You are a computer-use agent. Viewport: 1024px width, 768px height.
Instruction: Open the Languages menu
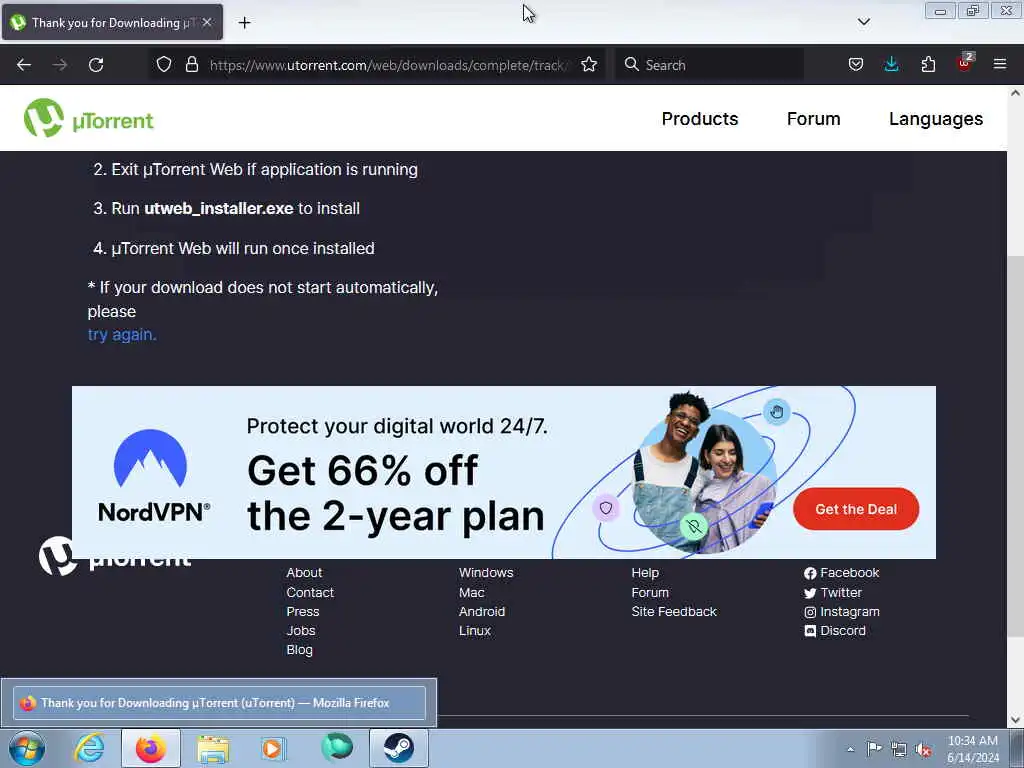coord(936,119)
